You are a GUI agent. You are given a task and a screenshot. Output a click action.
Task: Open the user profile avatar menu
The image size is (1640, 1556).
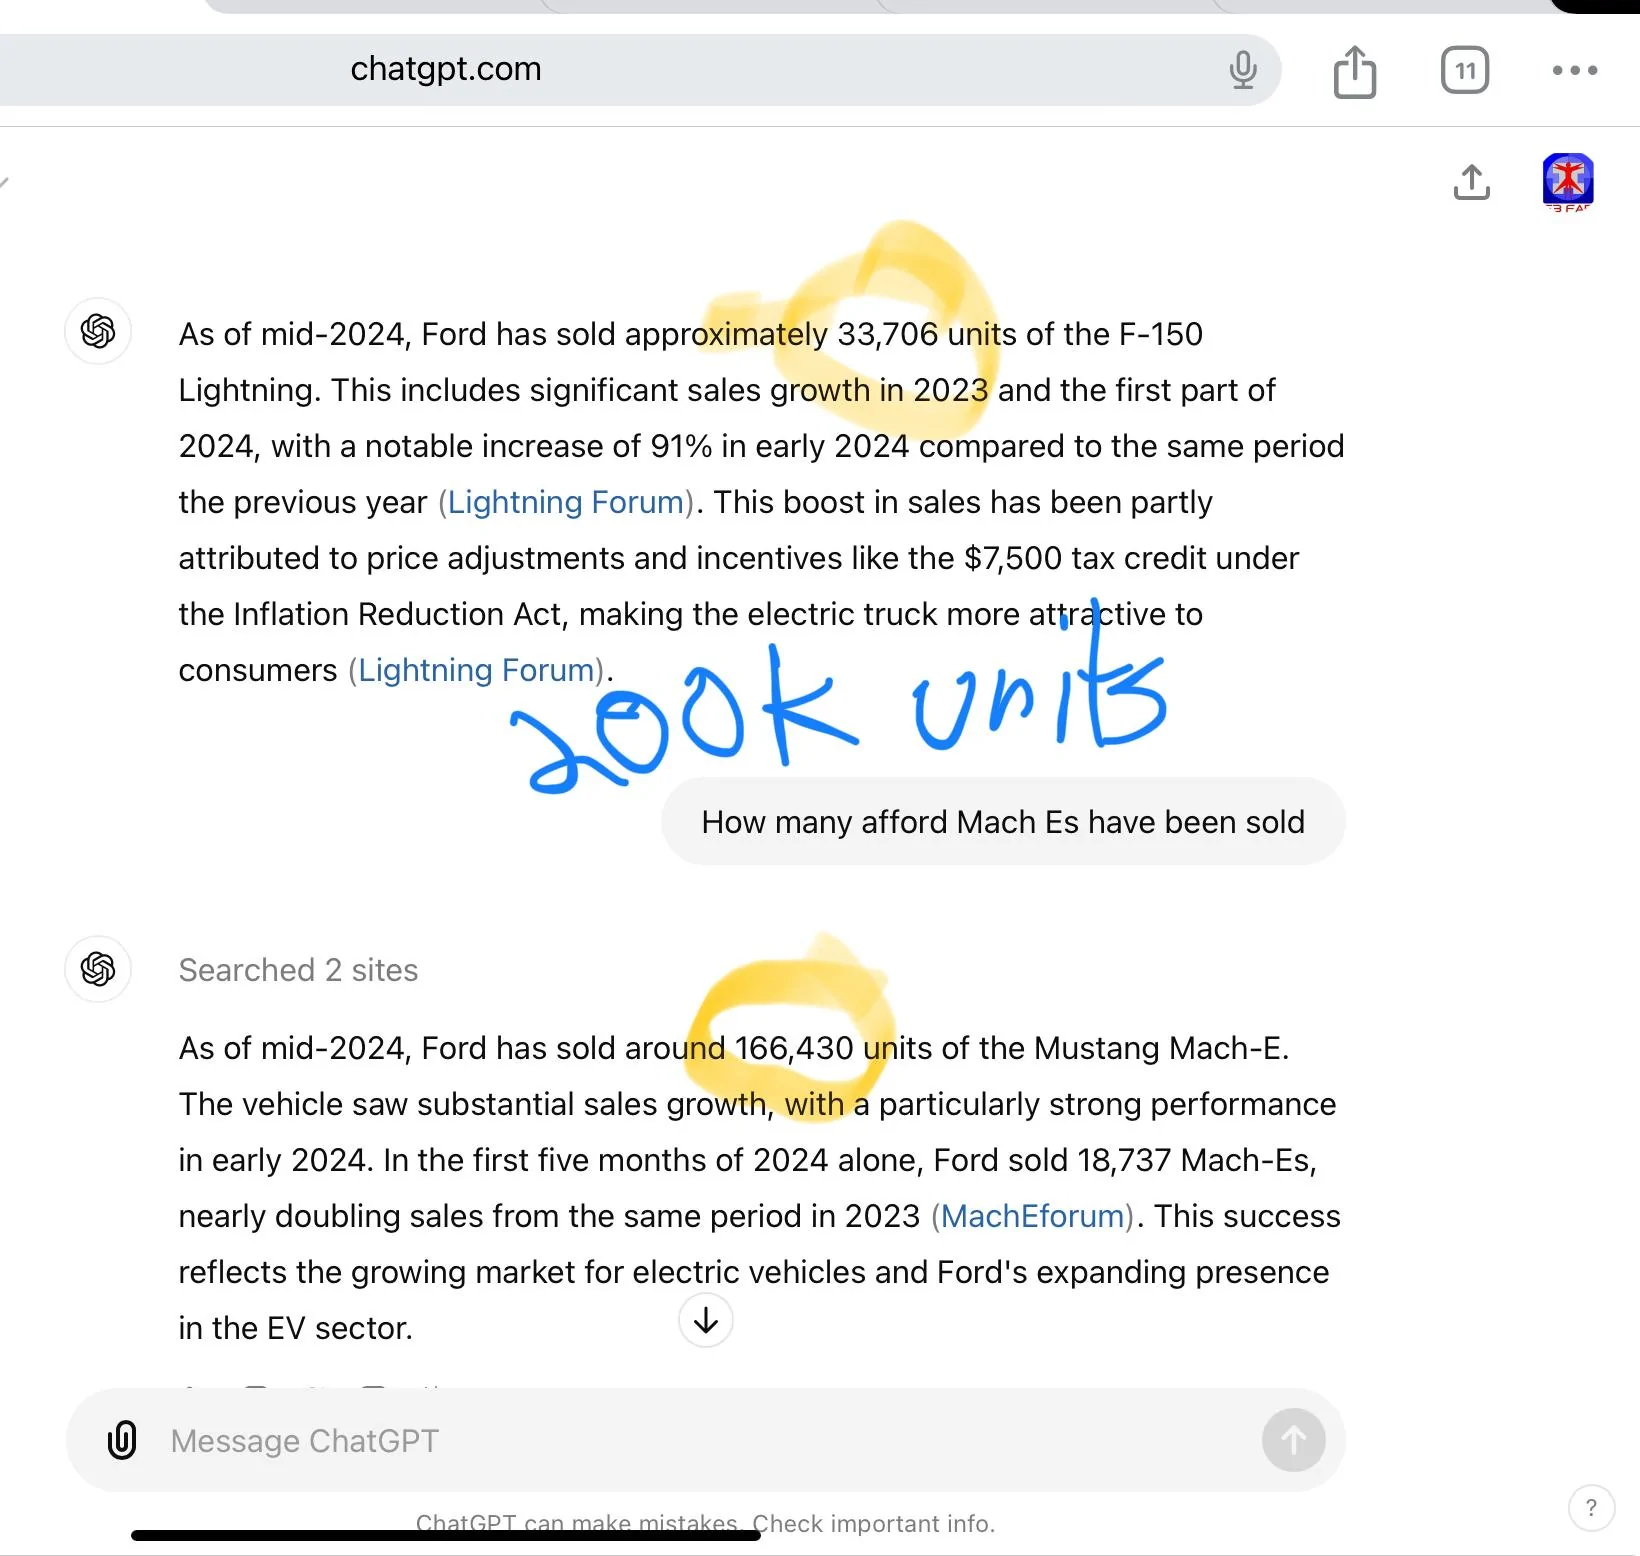1568,181
